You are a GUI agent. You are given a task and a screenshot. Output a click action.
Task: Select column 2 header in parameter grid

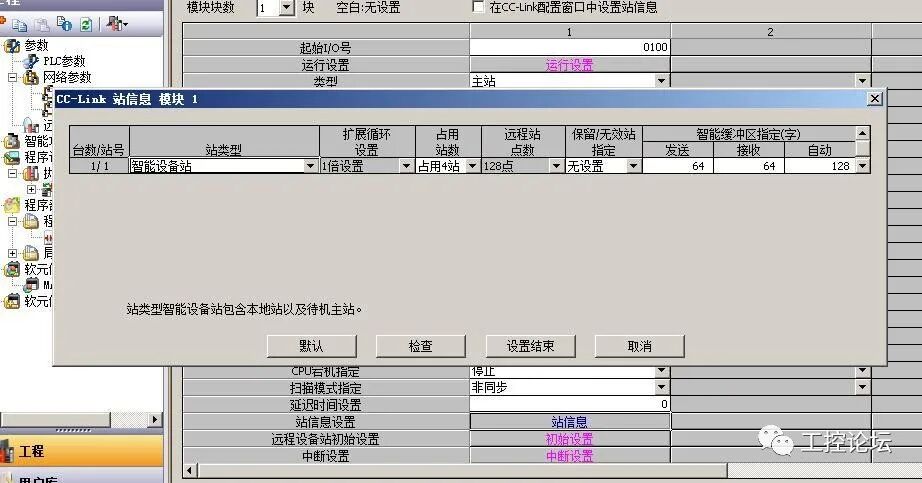click(771, 32)
